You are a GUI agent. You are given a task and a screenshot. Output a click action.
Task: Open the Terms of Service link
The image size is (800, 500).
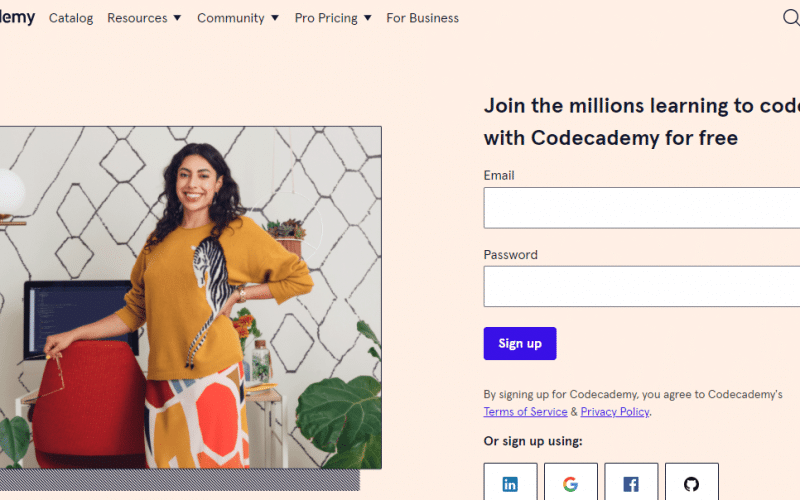coord(525,412)
